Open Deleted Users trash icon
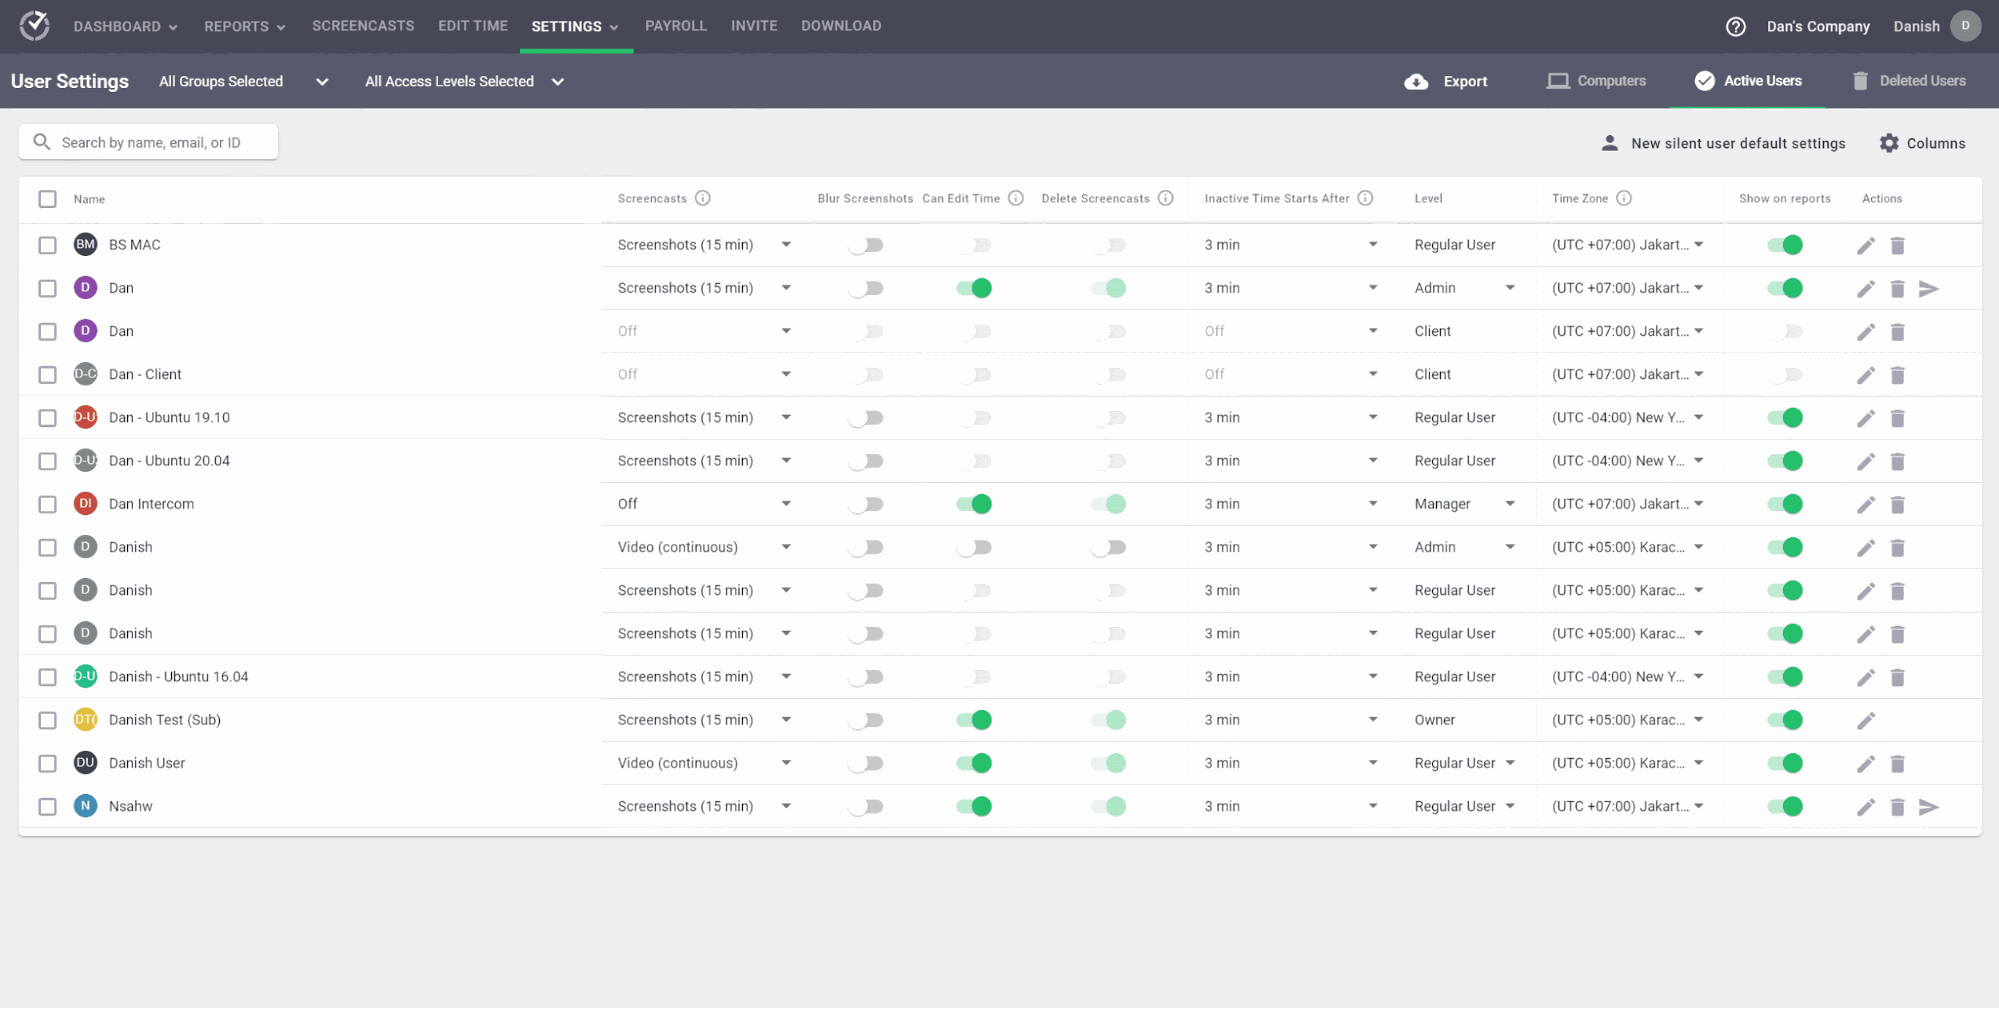This screenshot has width=1999, height=1009. click(1861, 81)
